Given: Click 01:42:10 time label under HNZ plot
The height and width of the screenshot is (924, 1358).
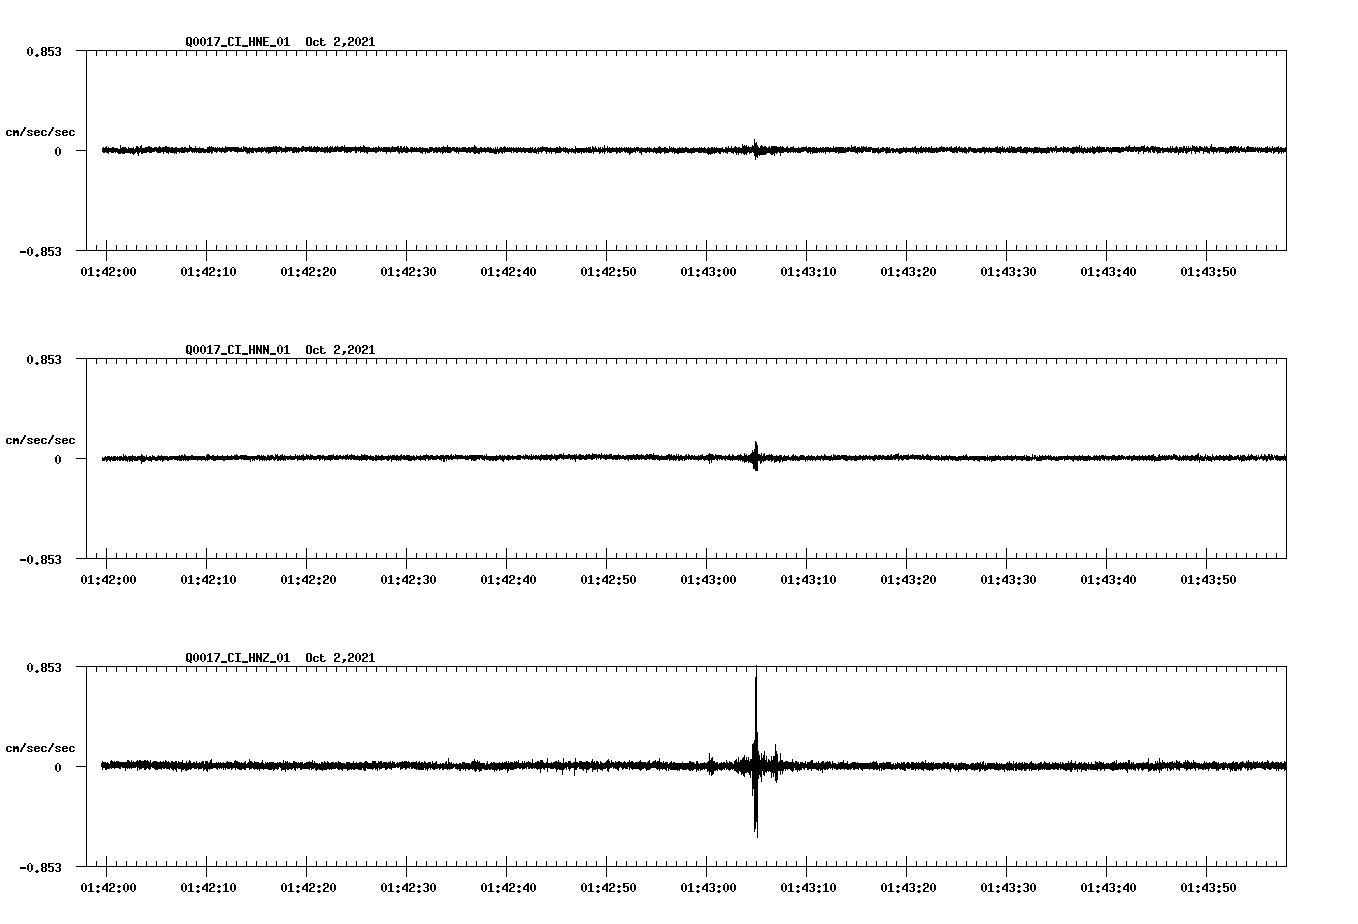Looking at the screenshot, I should pyautogui.click(x=208, y=888).
